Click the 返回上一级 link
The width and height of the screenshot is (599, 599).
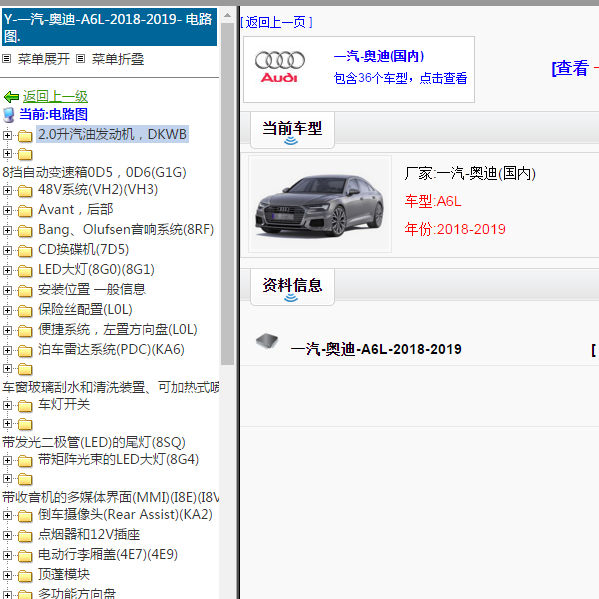tap(55, 97)
